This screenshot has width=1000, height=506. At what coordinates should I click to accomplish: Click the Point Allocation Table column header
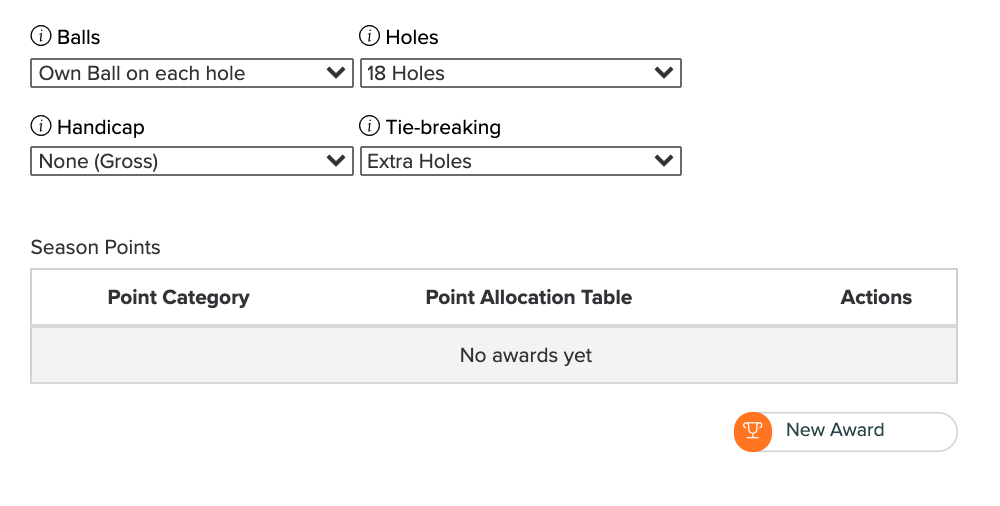point(529,297)
